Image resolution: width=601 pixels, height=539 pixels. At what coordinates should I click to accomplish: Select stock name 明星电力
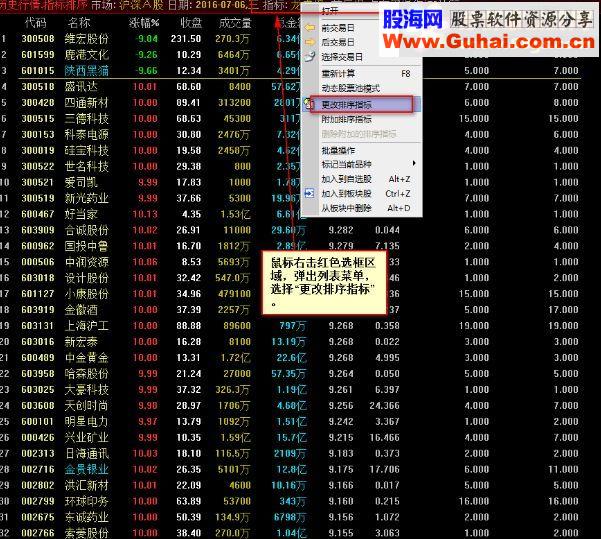pos(87,422)
